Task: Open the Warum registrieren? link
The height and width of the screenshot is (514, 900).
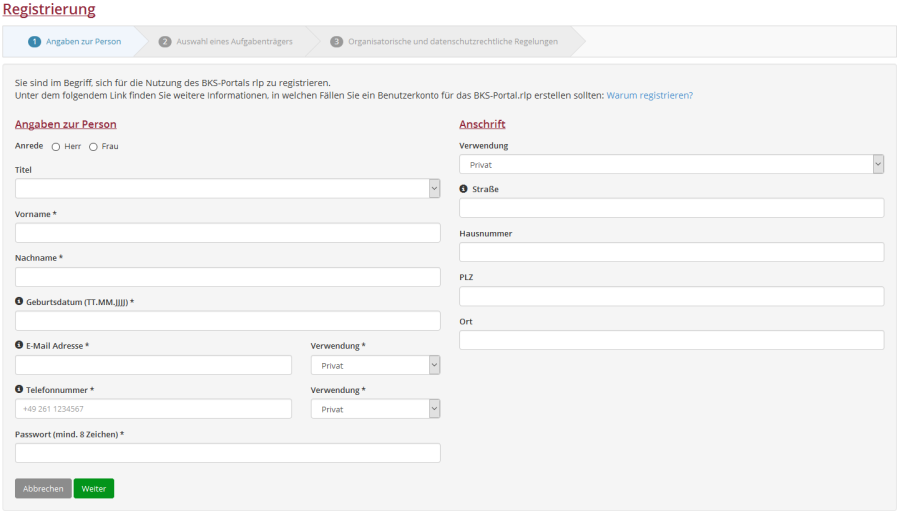Action: coord(649,95)
